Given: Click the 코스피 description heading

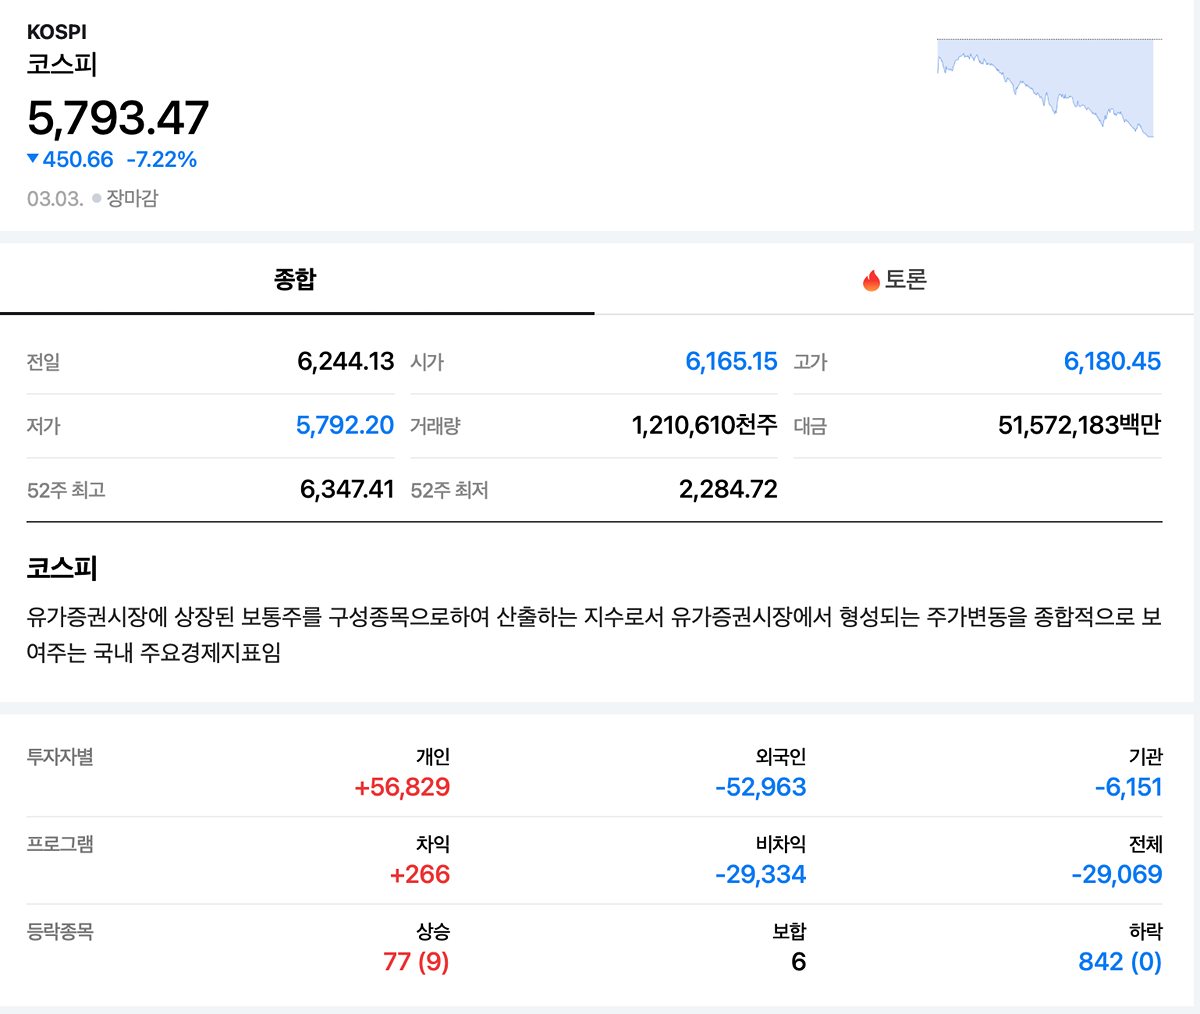Looking at the screenshot, I should point(62,568).
